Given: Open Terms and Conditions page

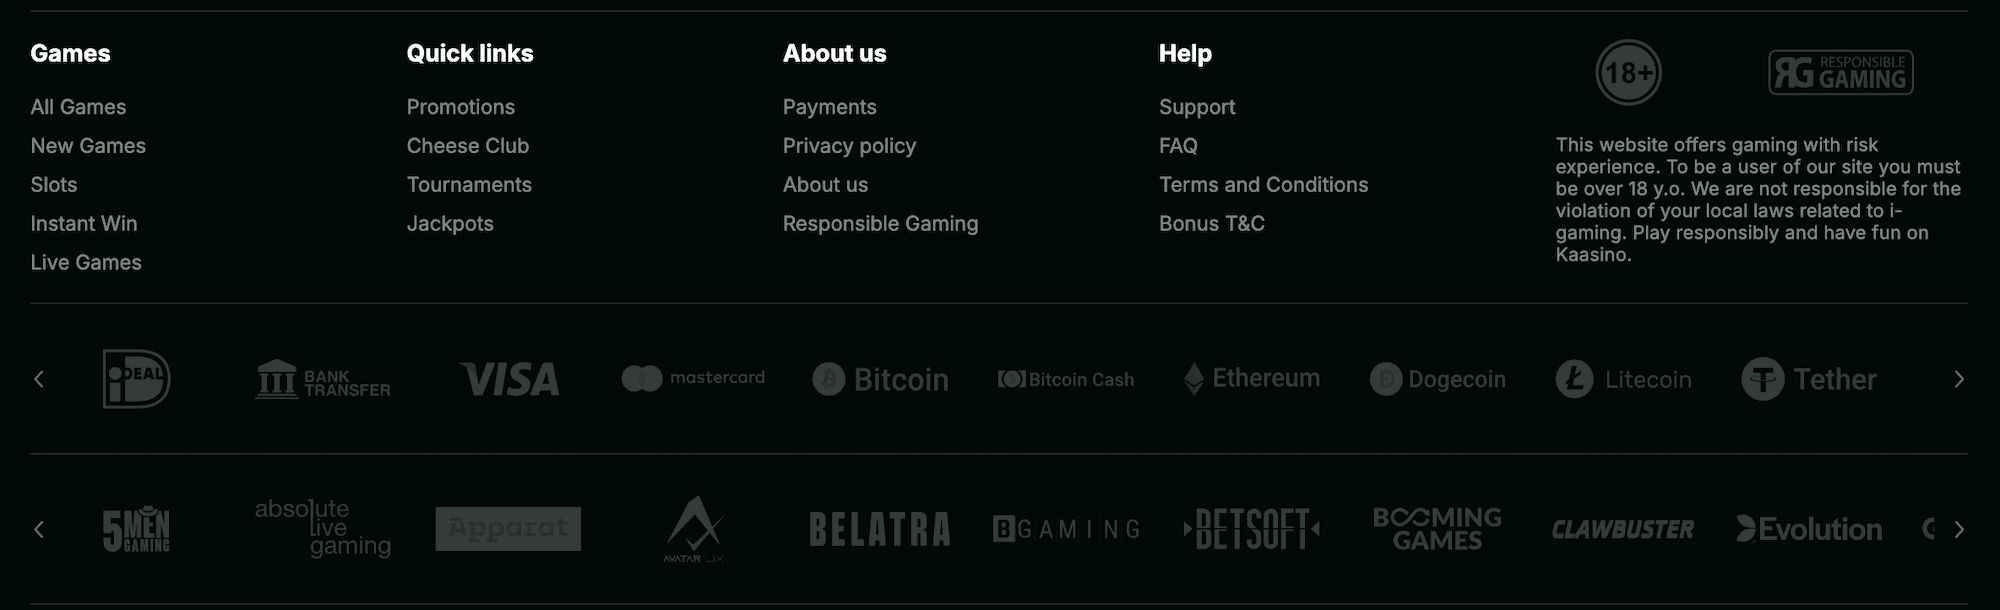Looking at the screenshot, I should (x=1263, y=185).
